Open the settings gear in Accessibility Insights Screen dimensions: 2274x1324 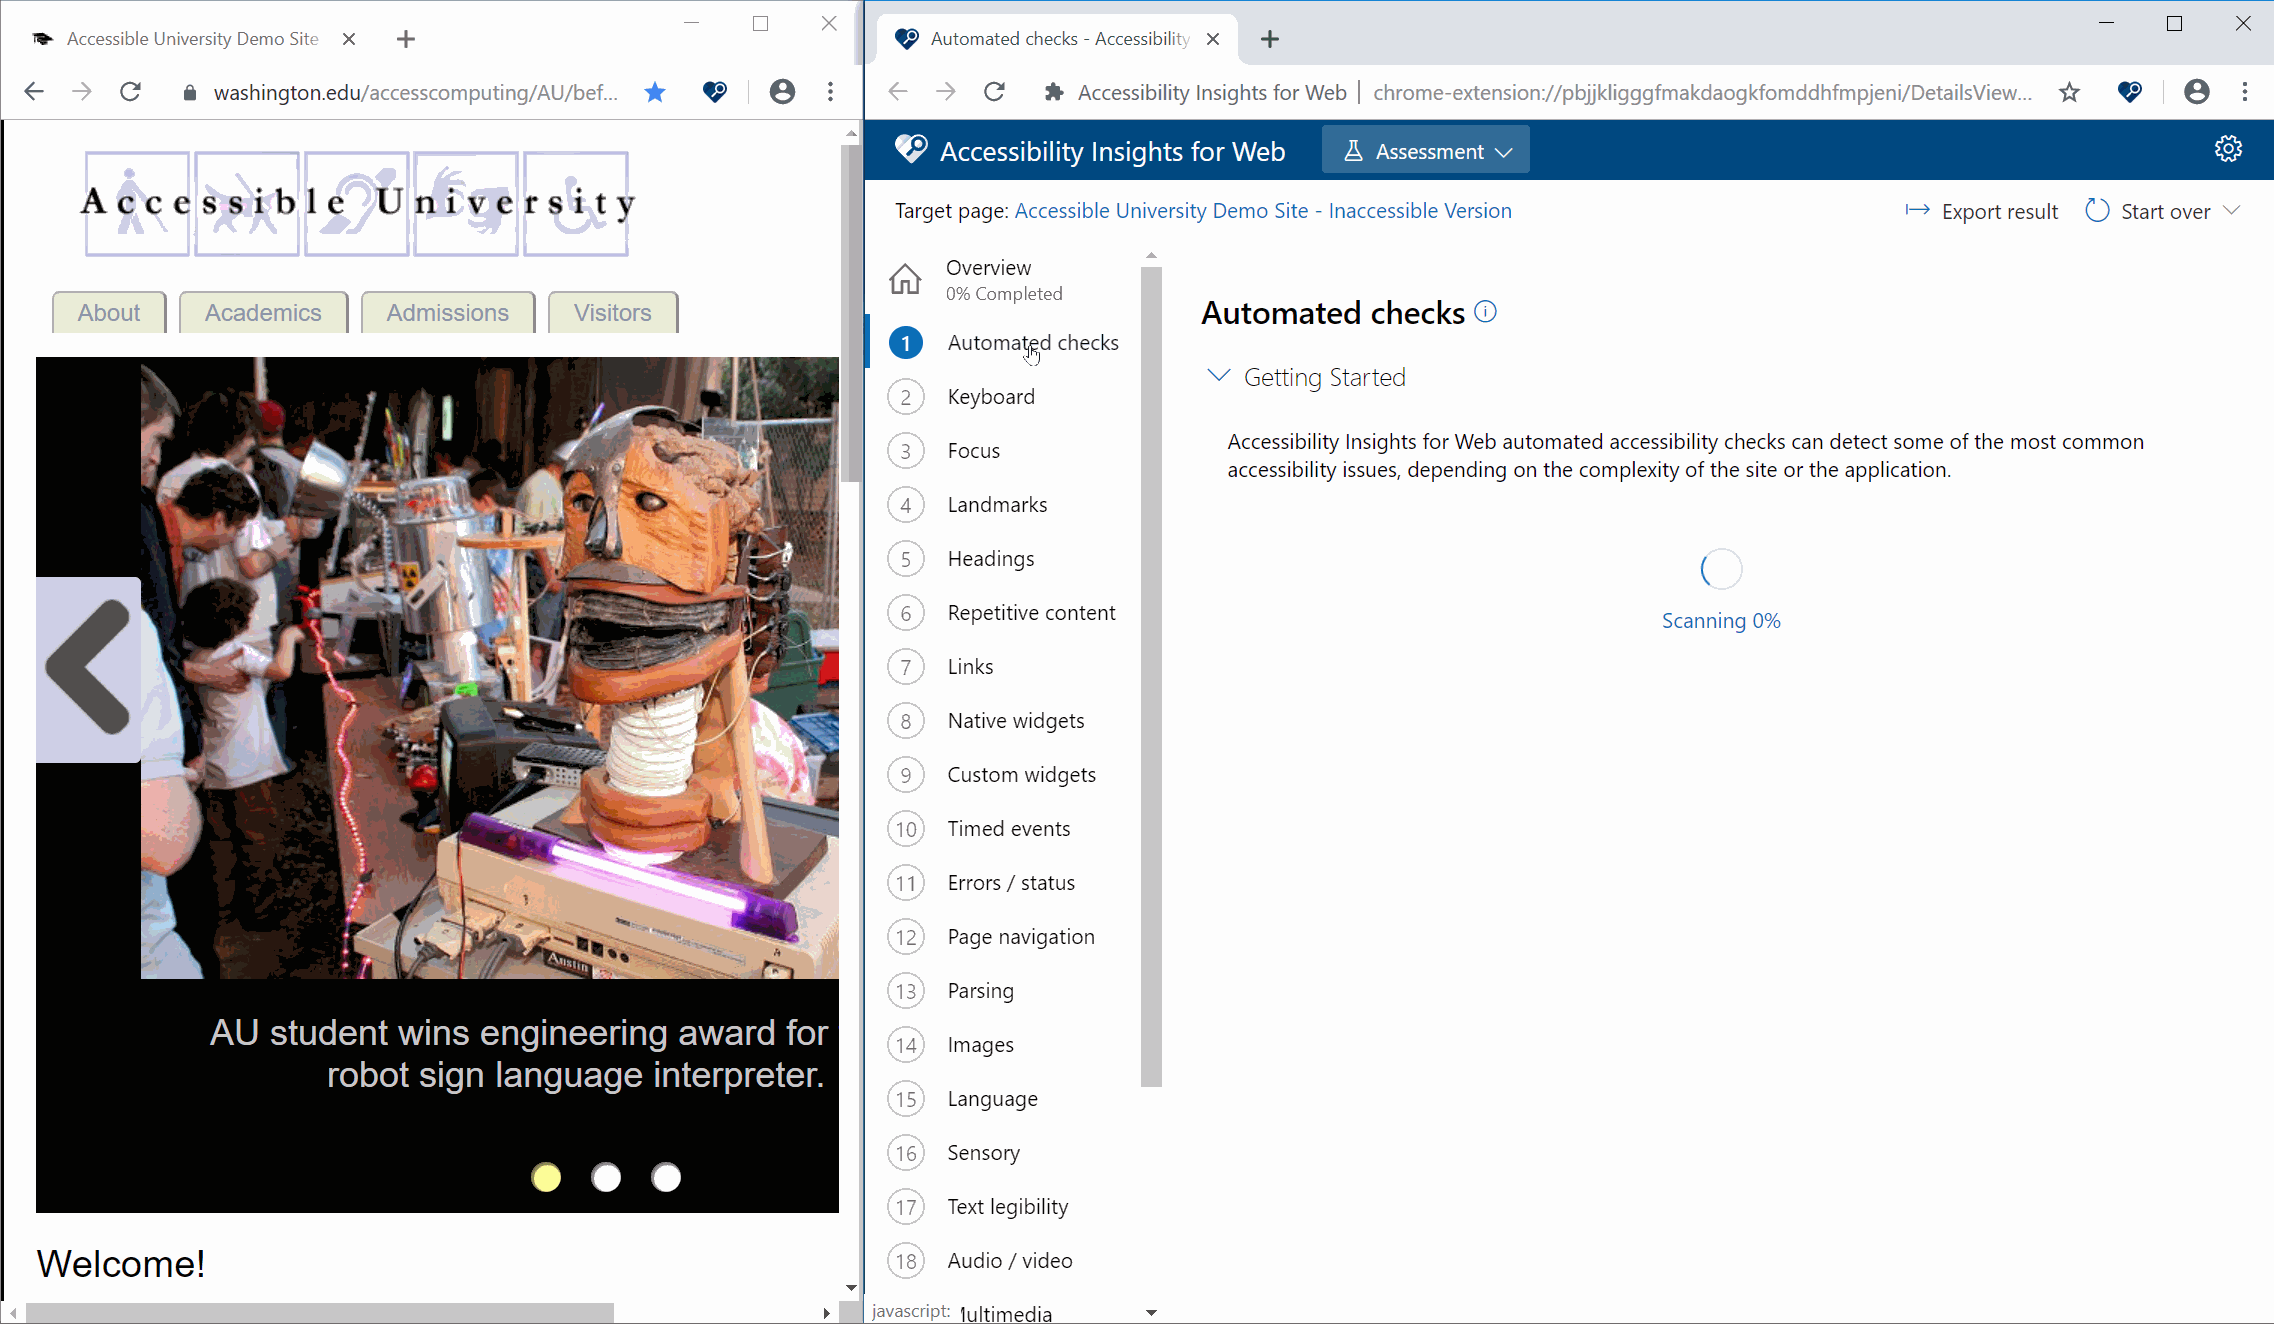pyautogui.click(x=2229, y=148)
